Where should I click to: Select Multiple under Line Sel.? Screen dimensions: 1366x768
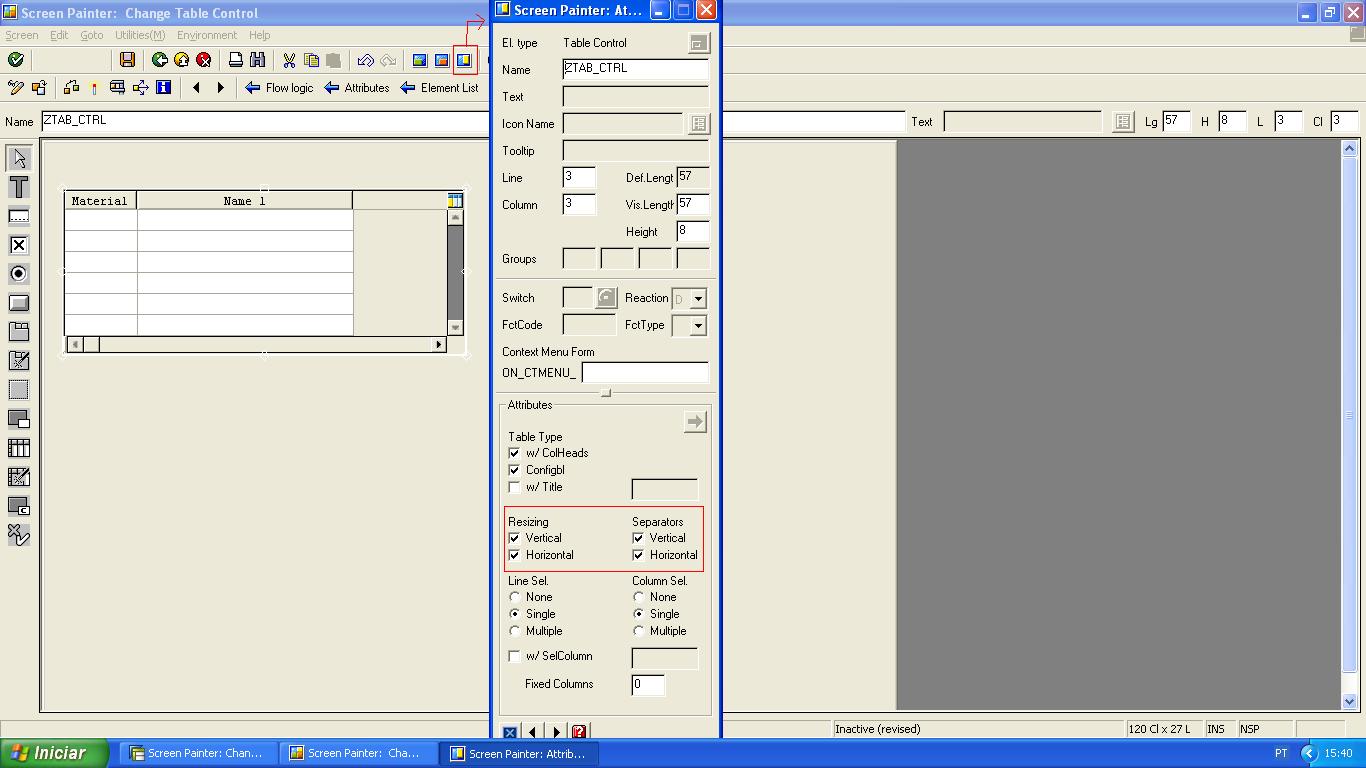click(x=514, y=631)
